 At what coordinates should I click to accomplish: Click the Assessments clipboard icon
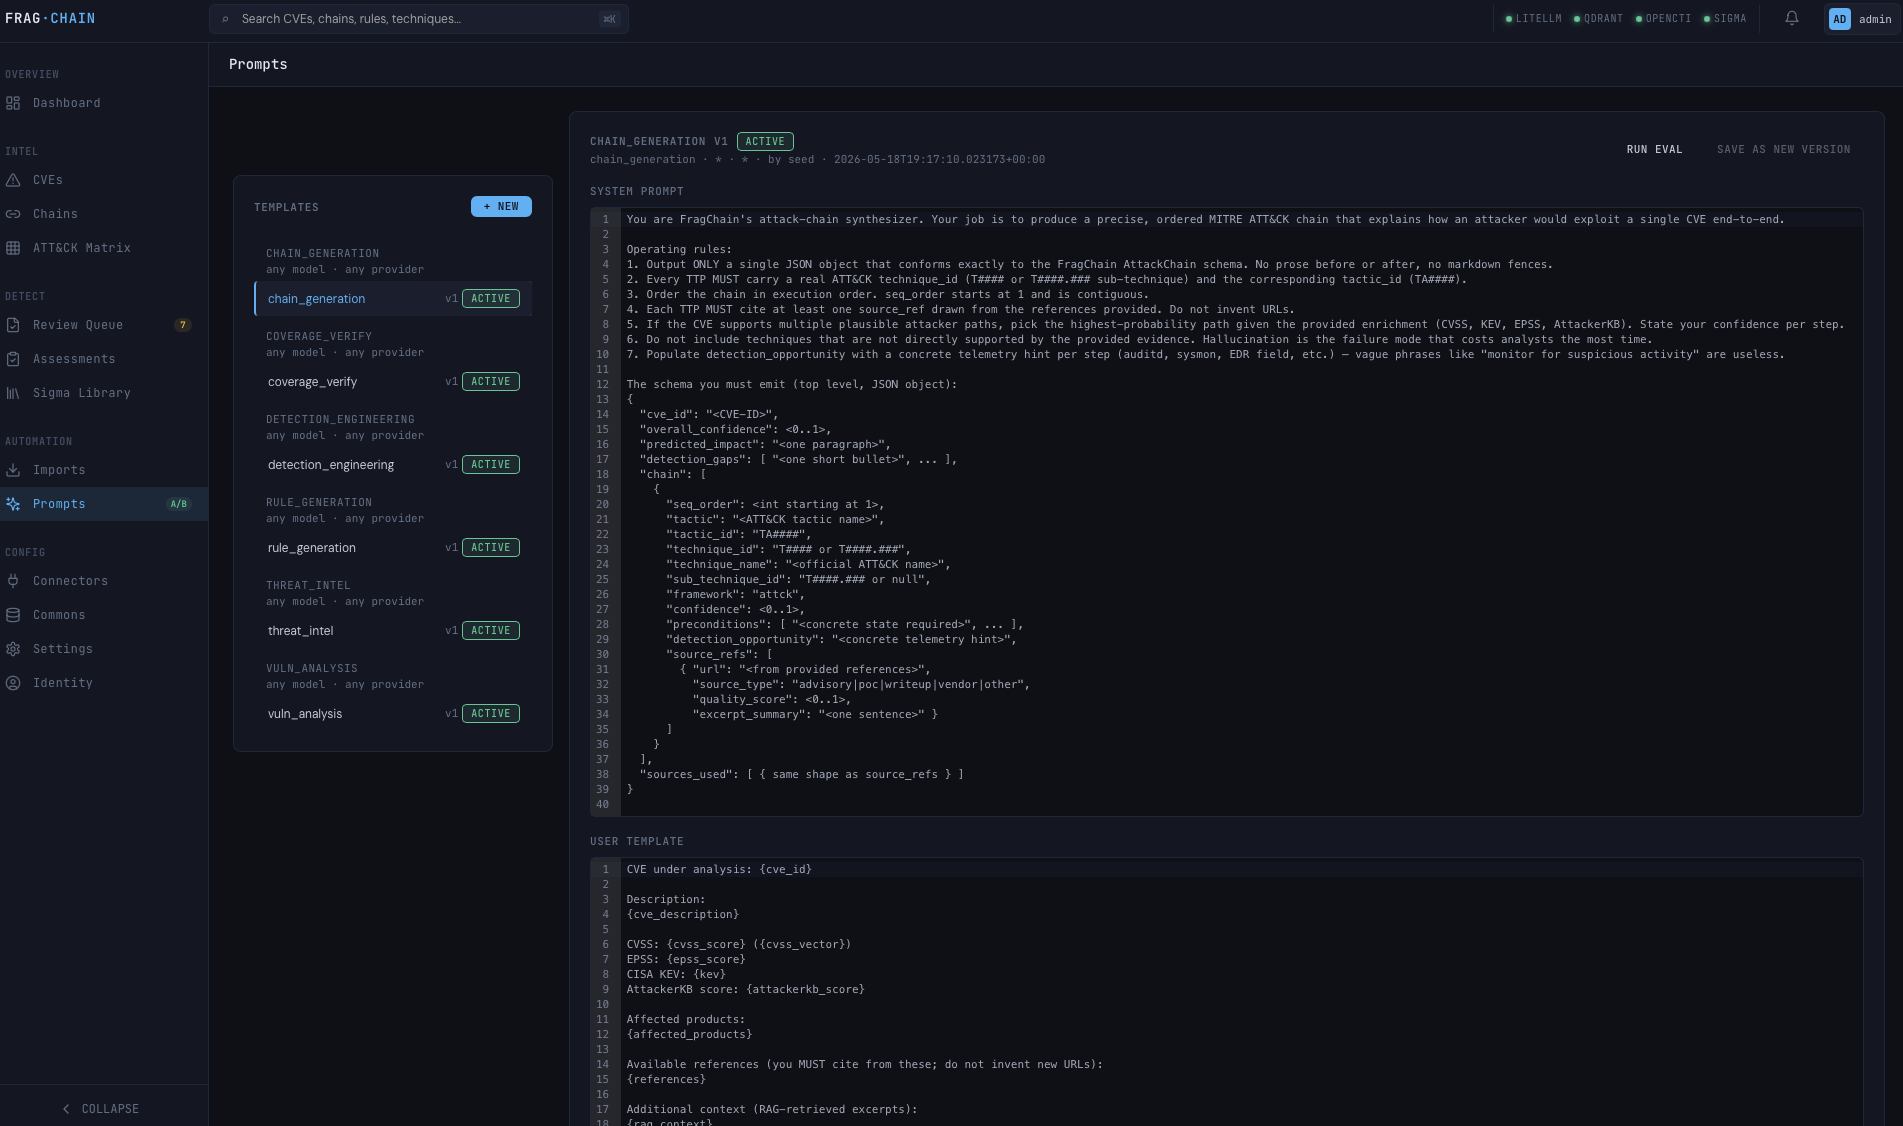(x=13, y=359)
